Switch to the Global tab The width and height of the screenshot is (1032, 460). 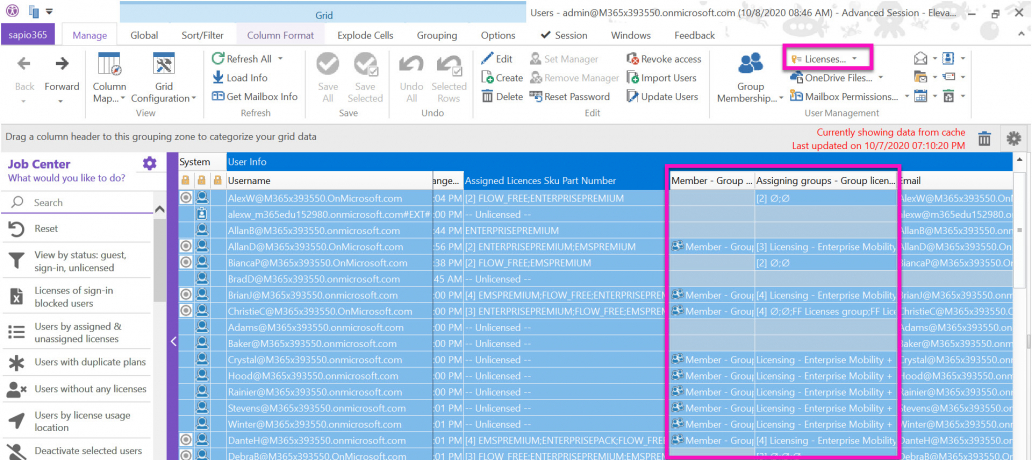pyautogui.click(x=144, y=36)
